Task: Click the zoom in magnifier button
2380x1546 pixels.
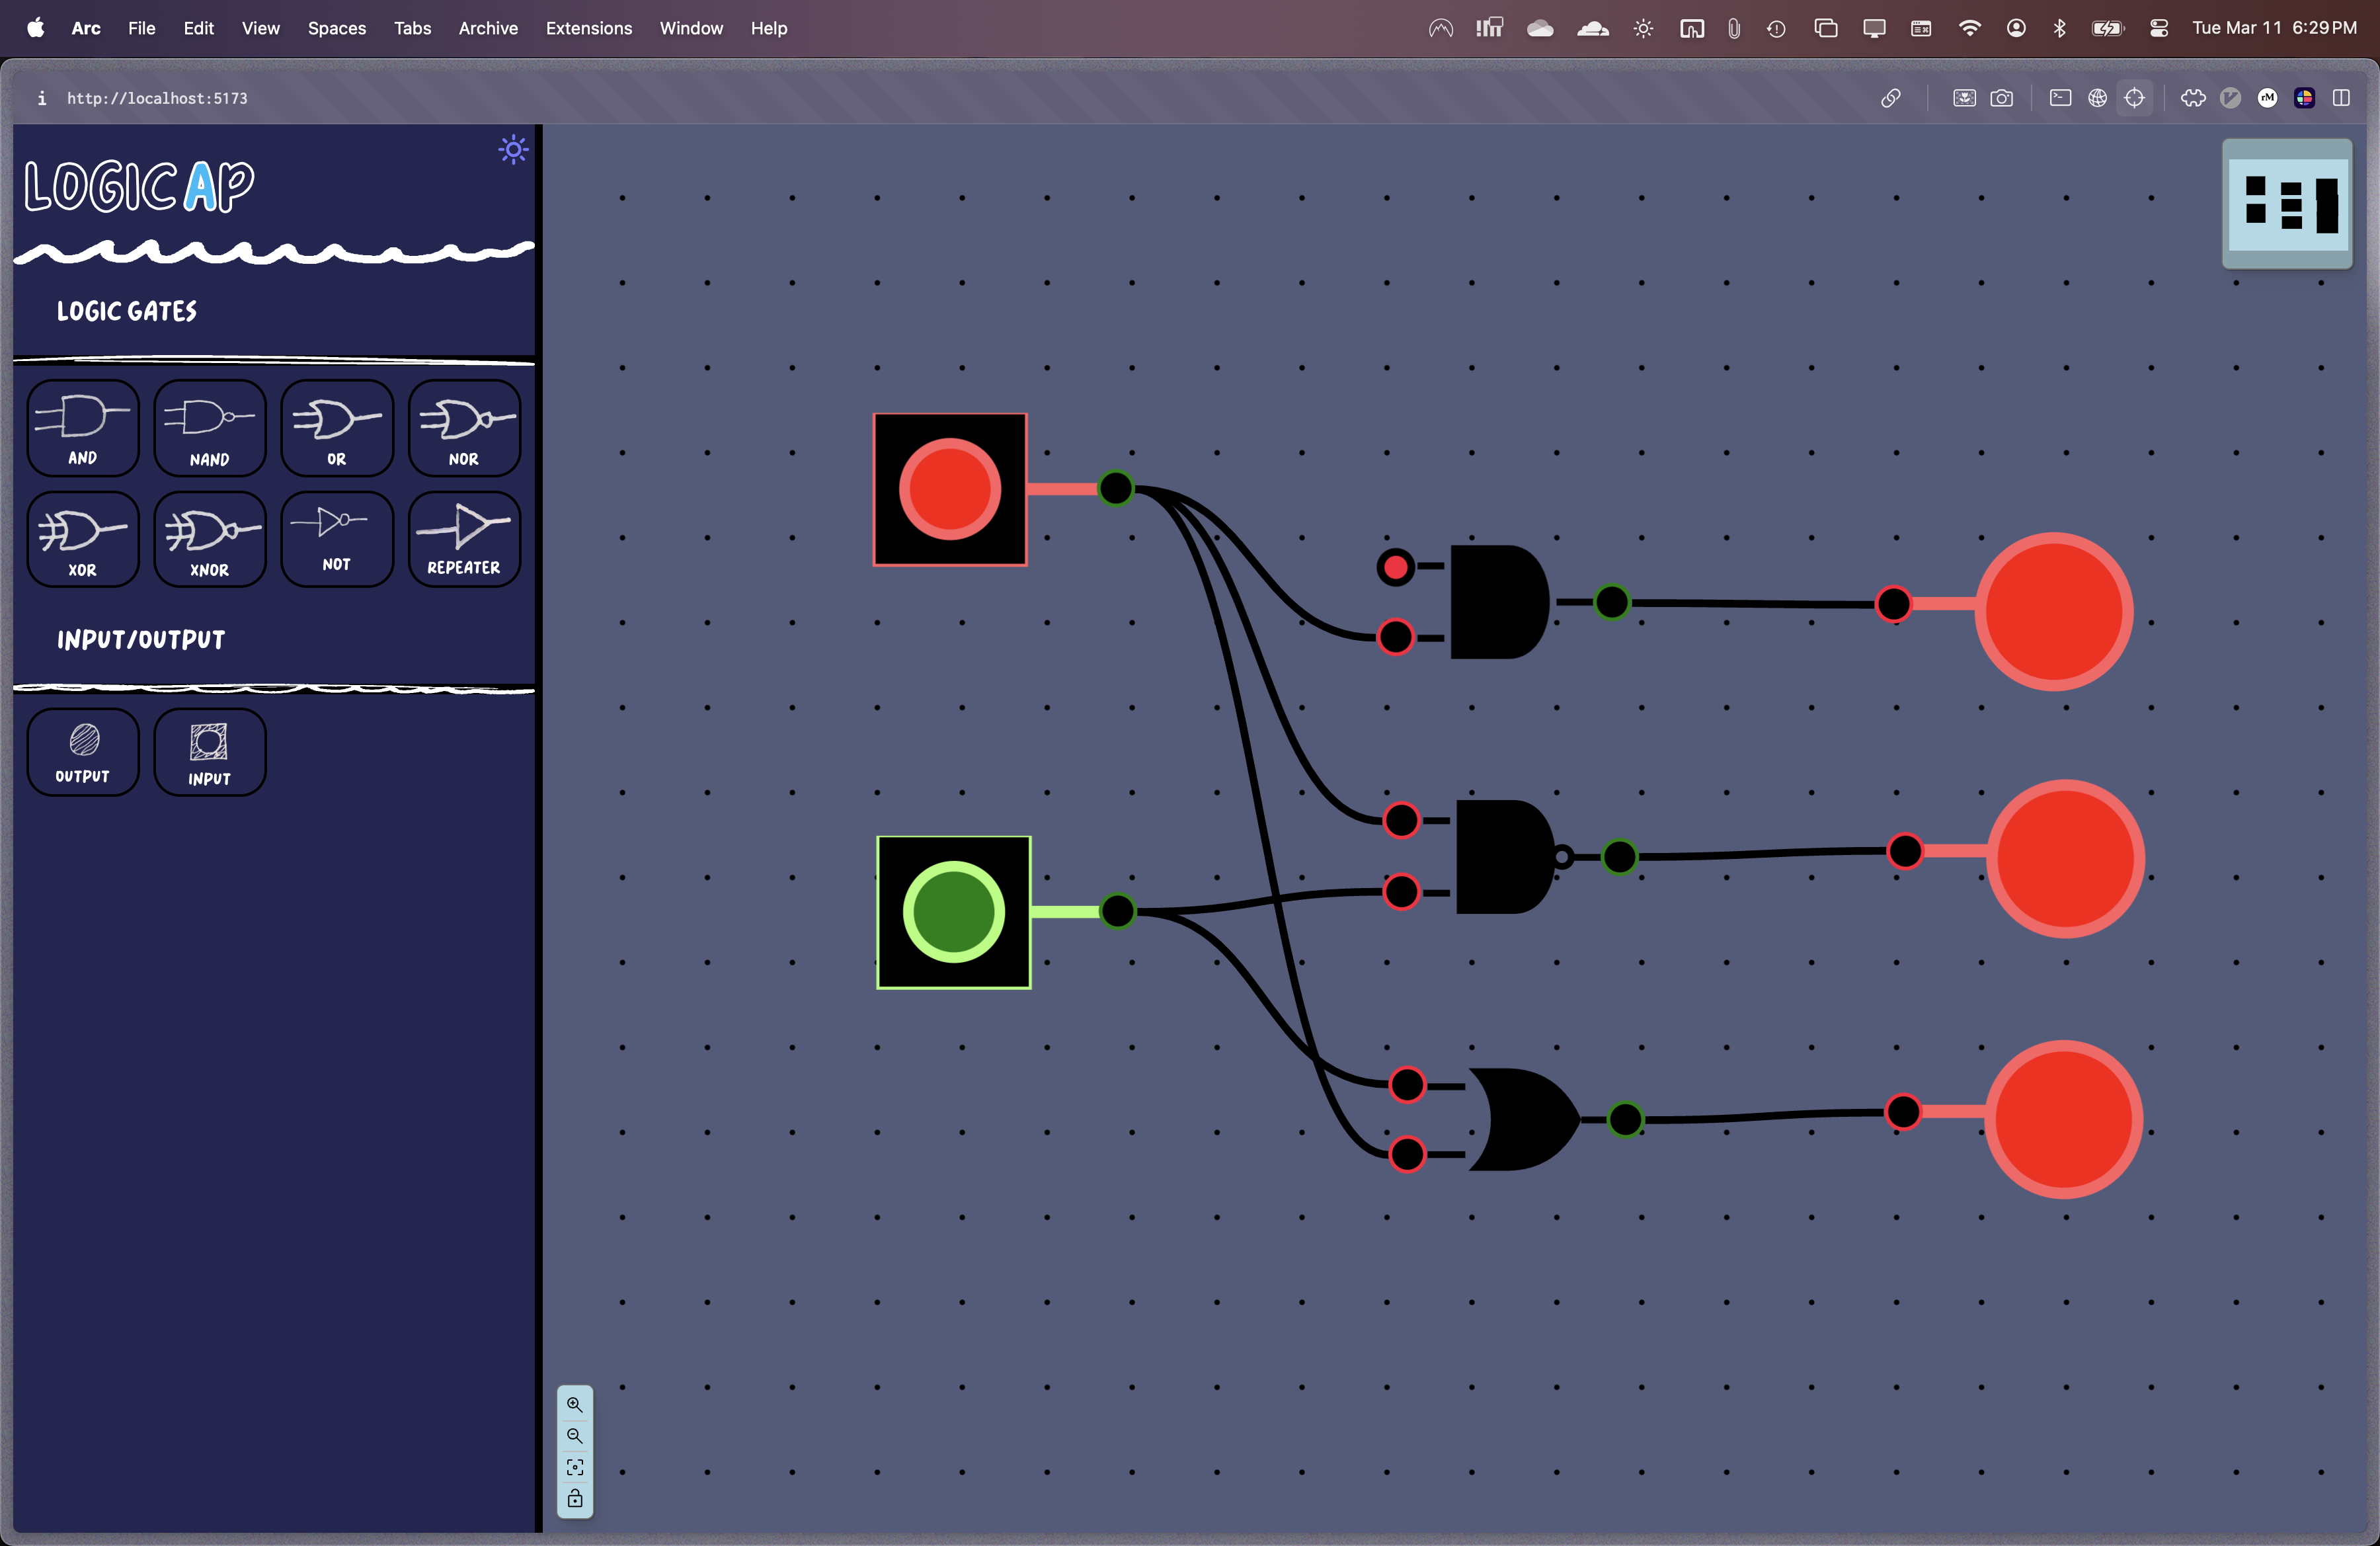Action: tap(575, 1404)
